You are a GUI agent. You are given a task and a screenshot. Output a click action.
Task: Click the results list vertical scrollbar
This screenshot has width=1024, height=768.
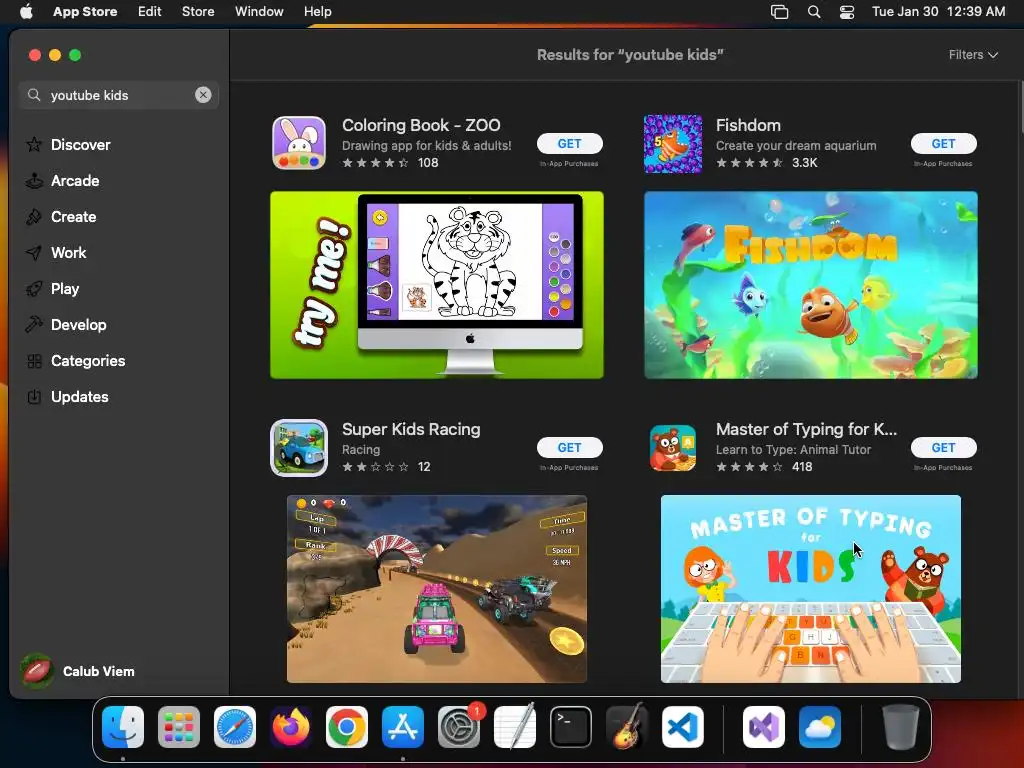(1020, 108)
